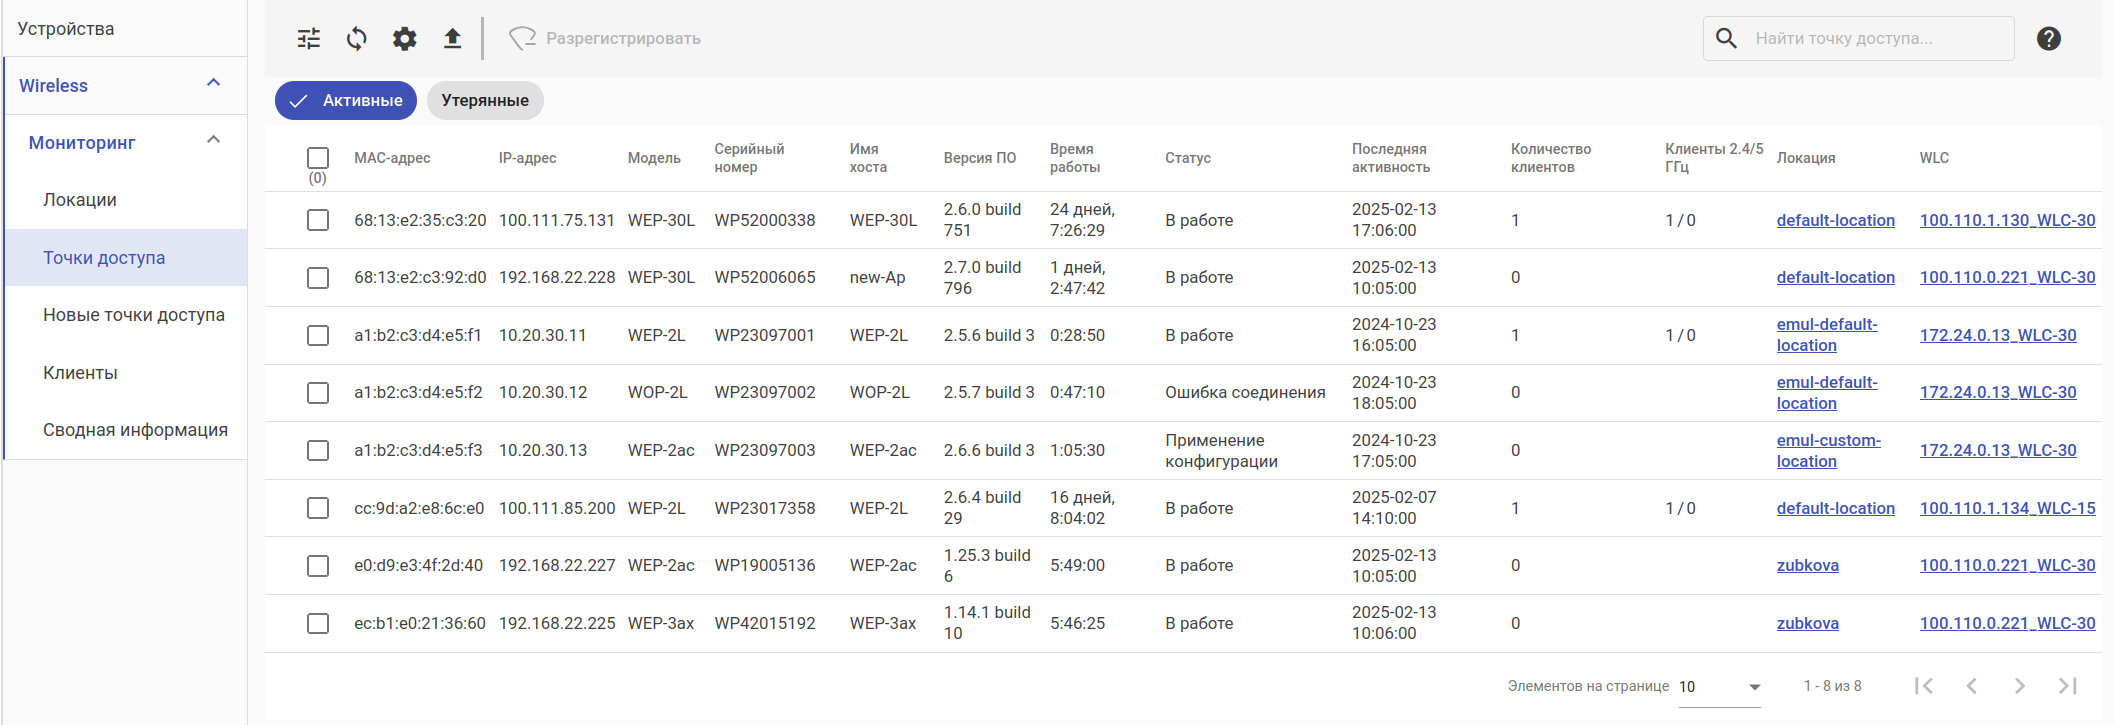2115x725 pixels.
Task: Click the upload arrow icon
Action: pos(452,39)
